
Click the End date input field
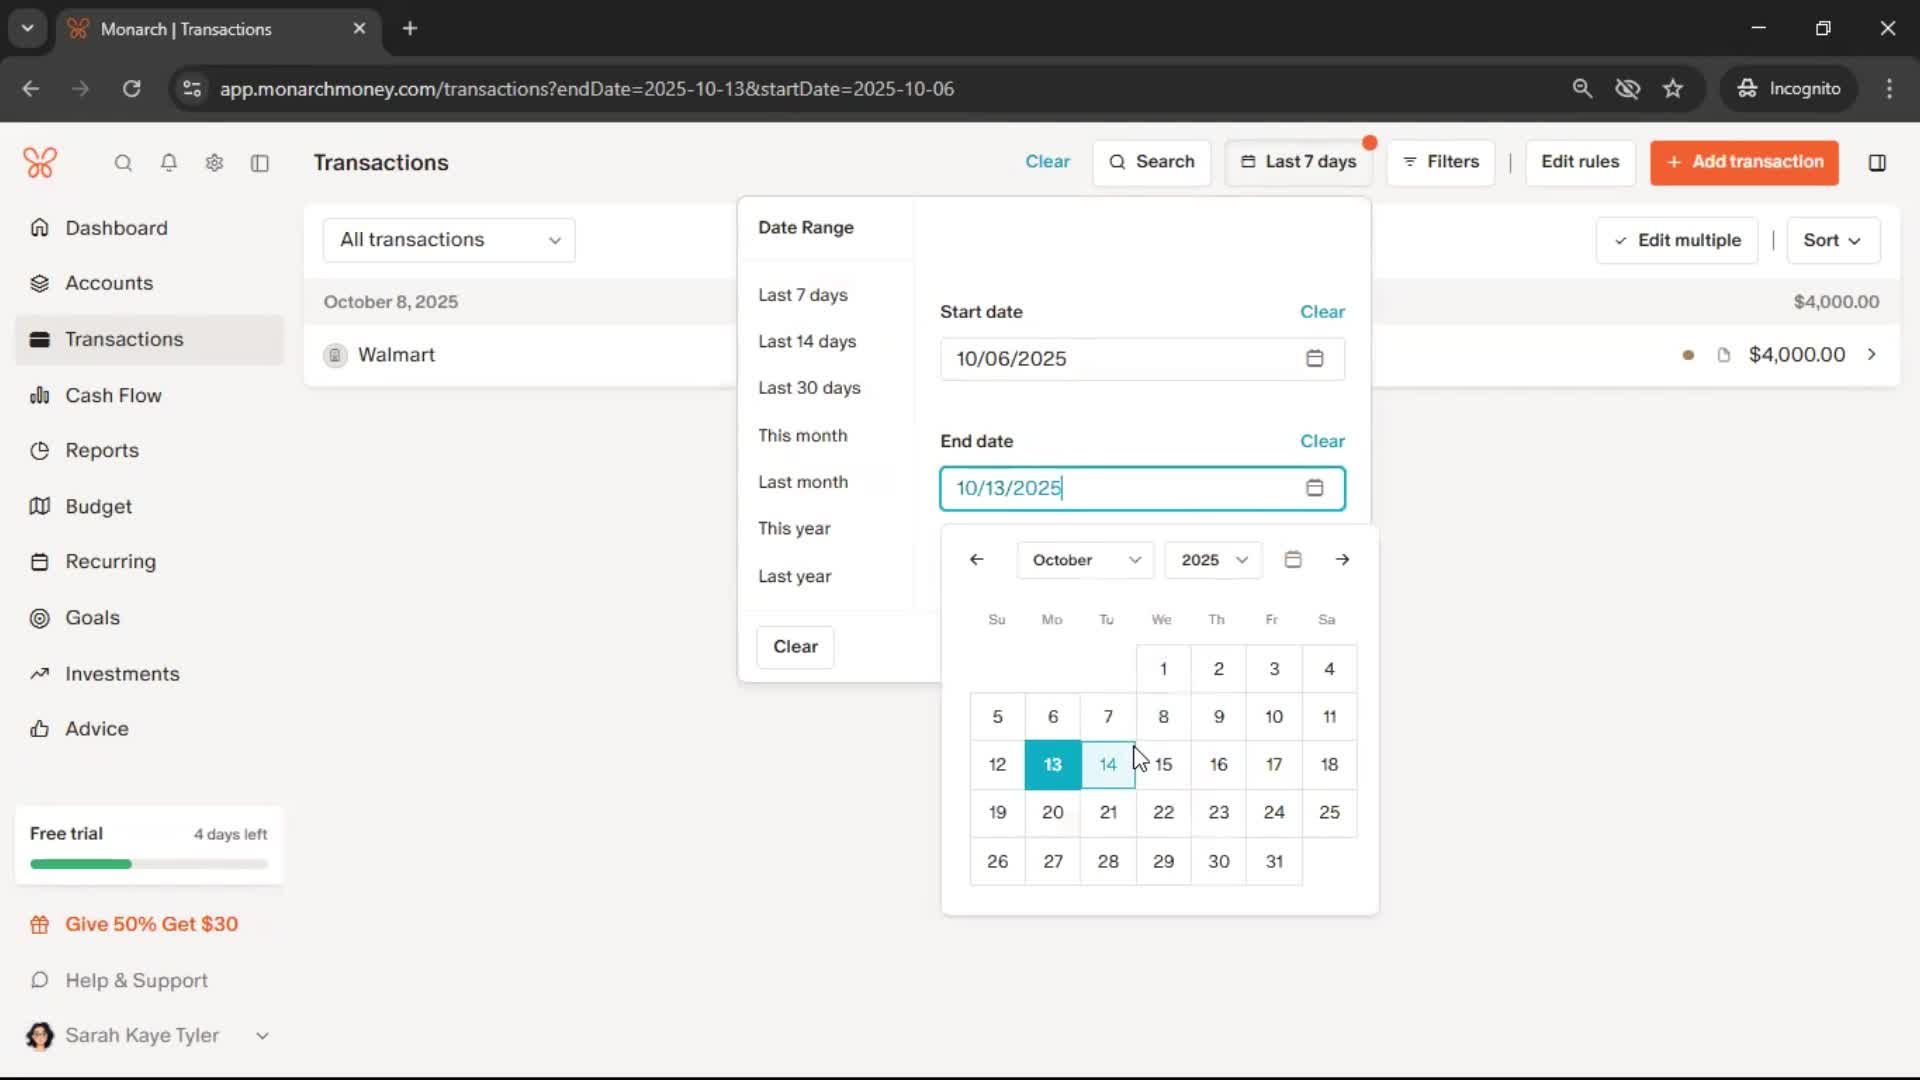[1120, 488]
